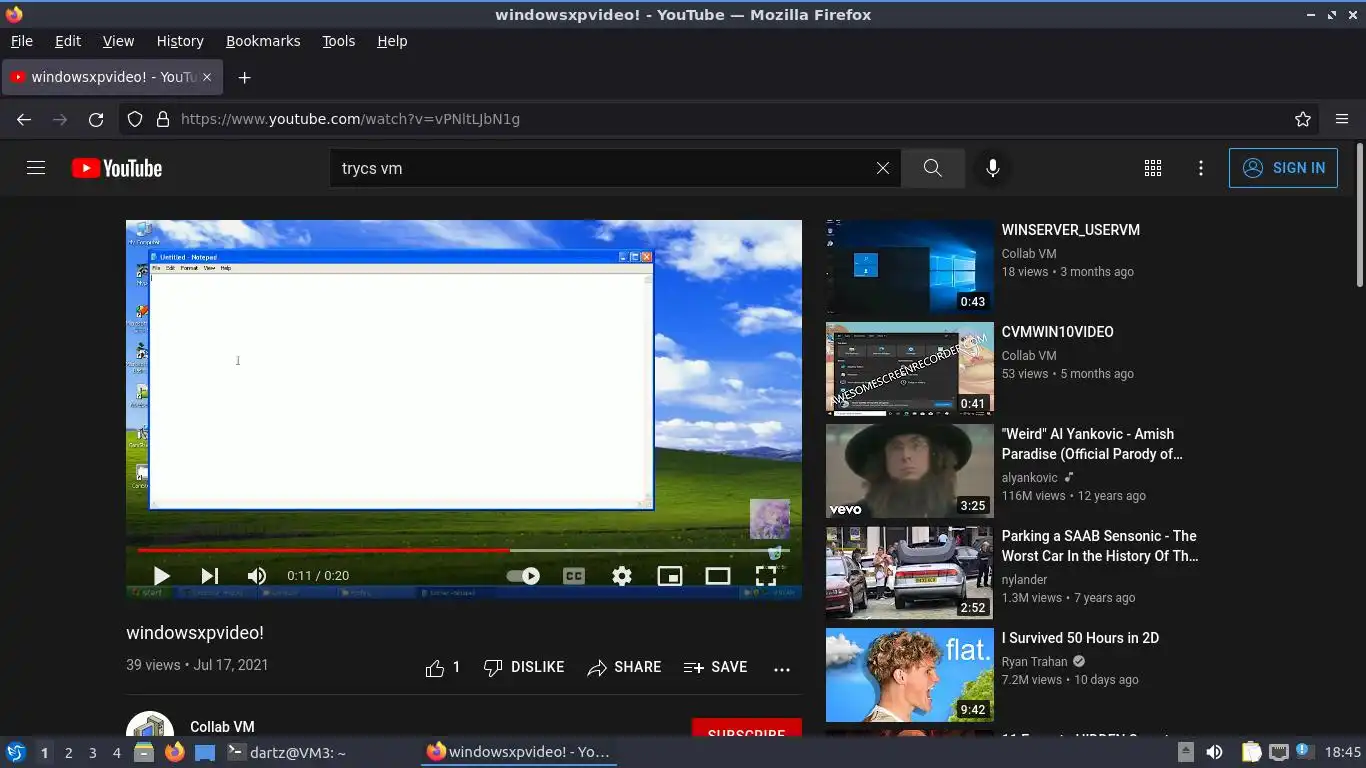Go to the YouTube home logo
Image resolution: width=1366 pixels, height=768 pixels.
coord(117,168)
